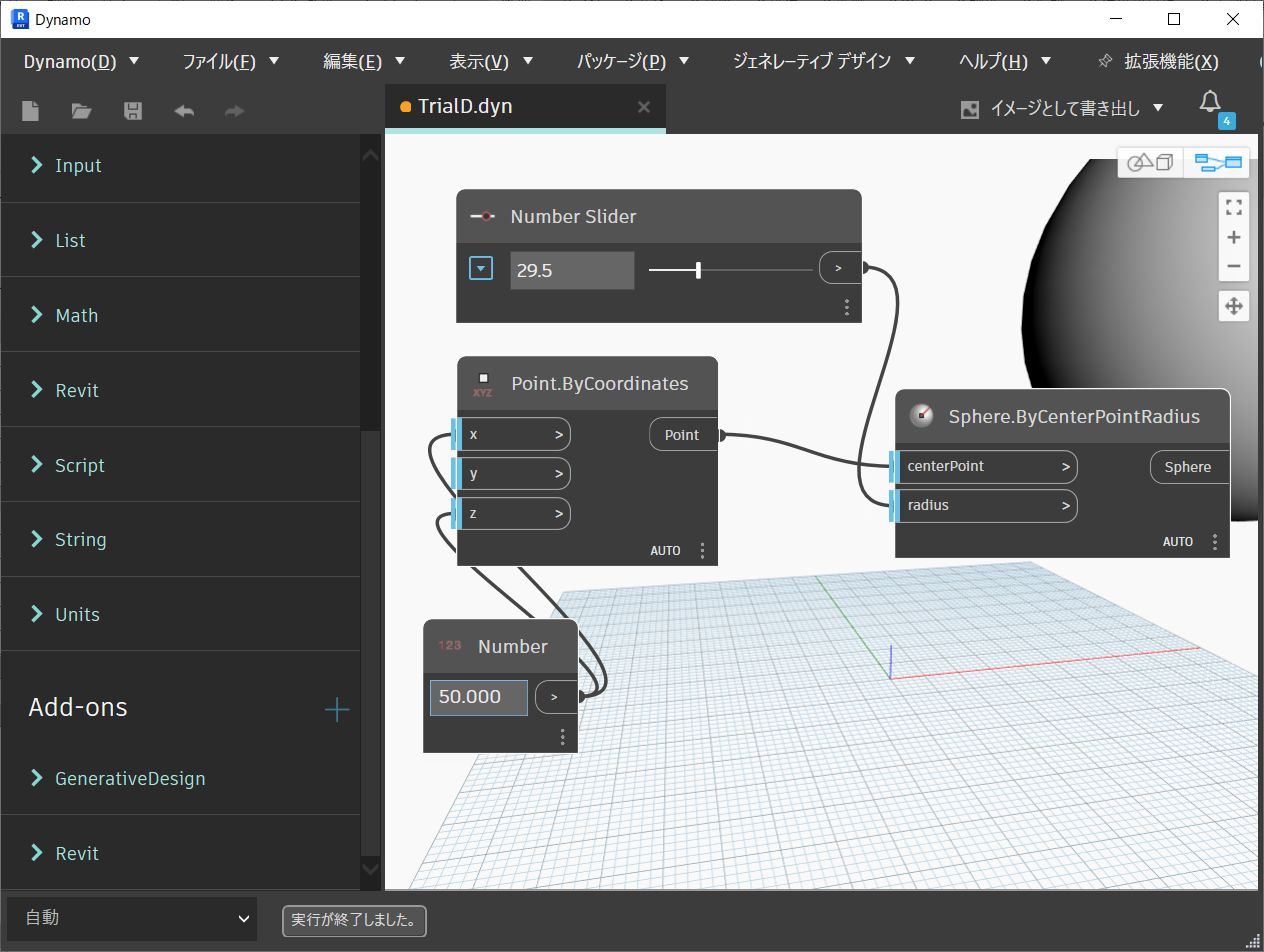
Task: Click Point.ByCoordinates AUTO lacing label
Action: coord(665,551)
